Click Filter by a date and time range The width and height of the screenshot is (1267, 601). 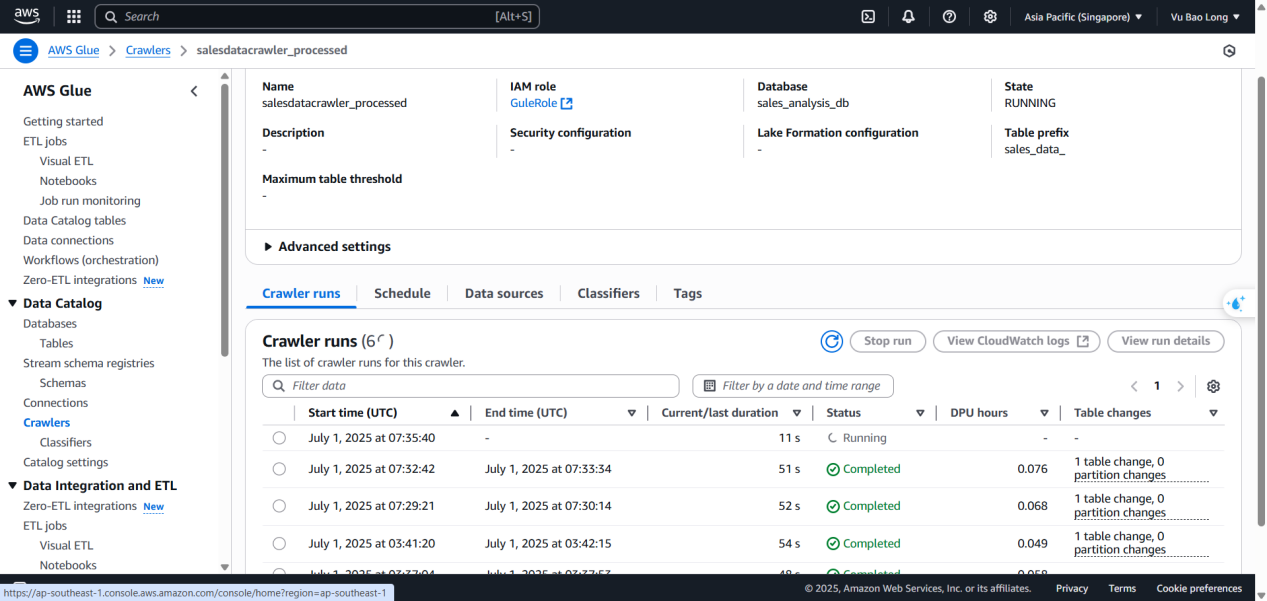click(x=793, y=386)
